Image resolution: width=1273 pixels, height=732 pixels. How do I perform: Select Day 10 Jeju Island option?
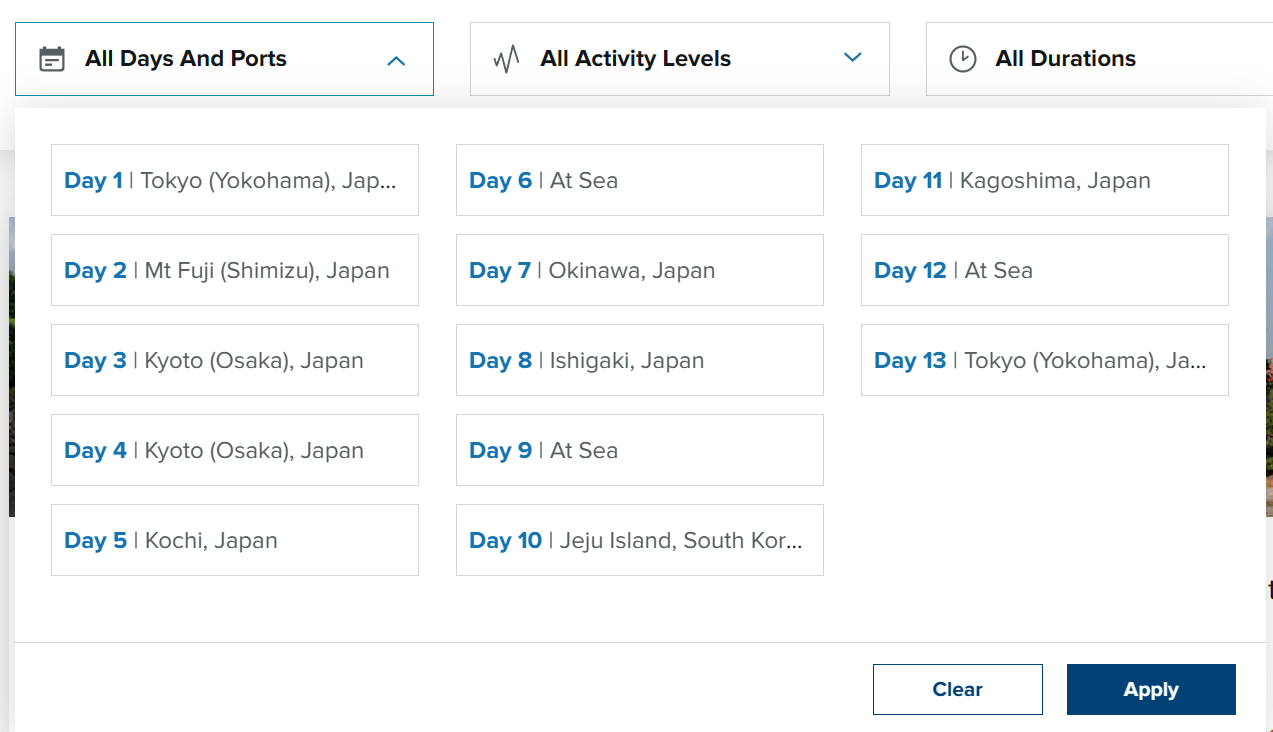tap(639, 540)
